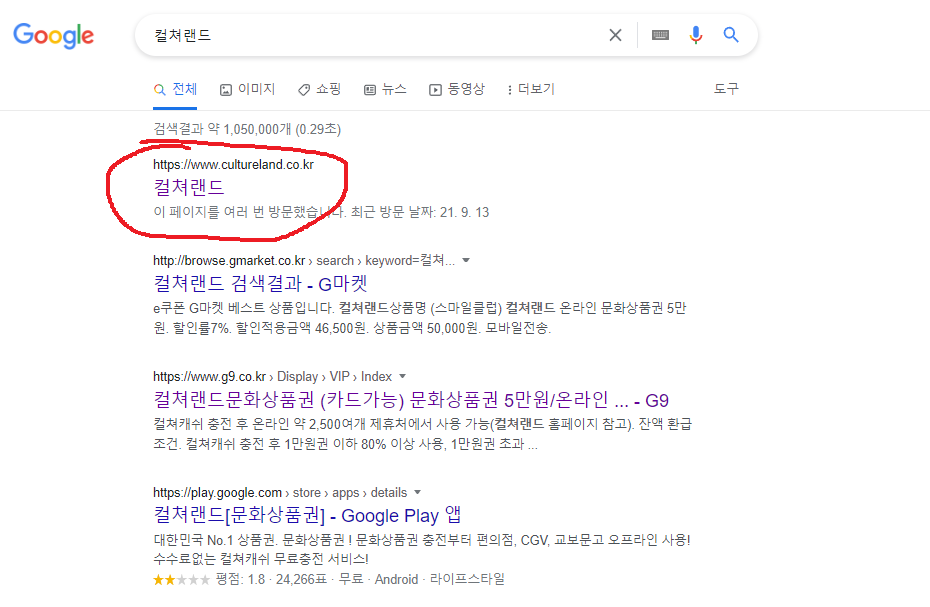Switch to the 동영상 tab

[x=457, y=89]
